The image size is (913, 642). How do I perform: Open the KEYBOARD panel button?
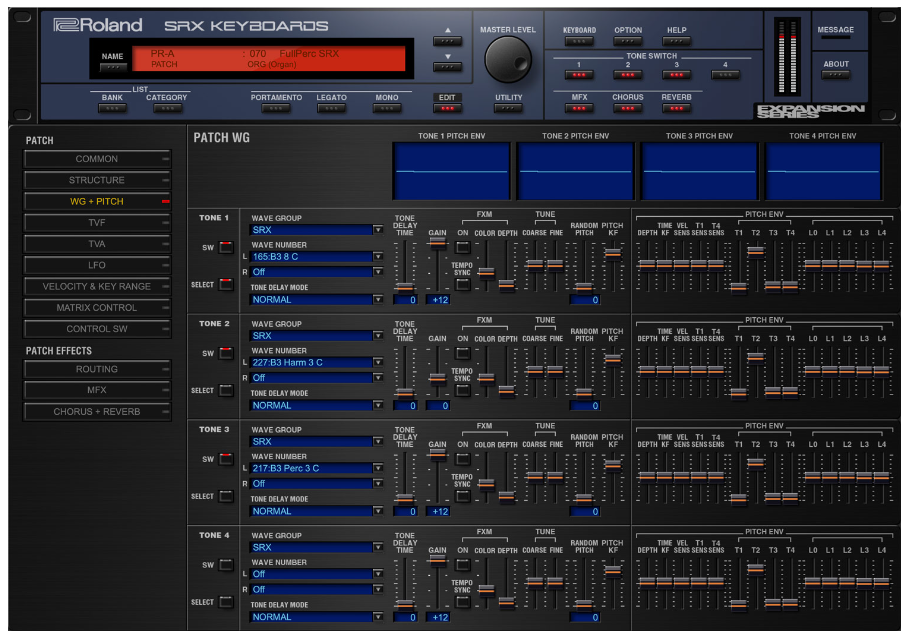[579, 41]
